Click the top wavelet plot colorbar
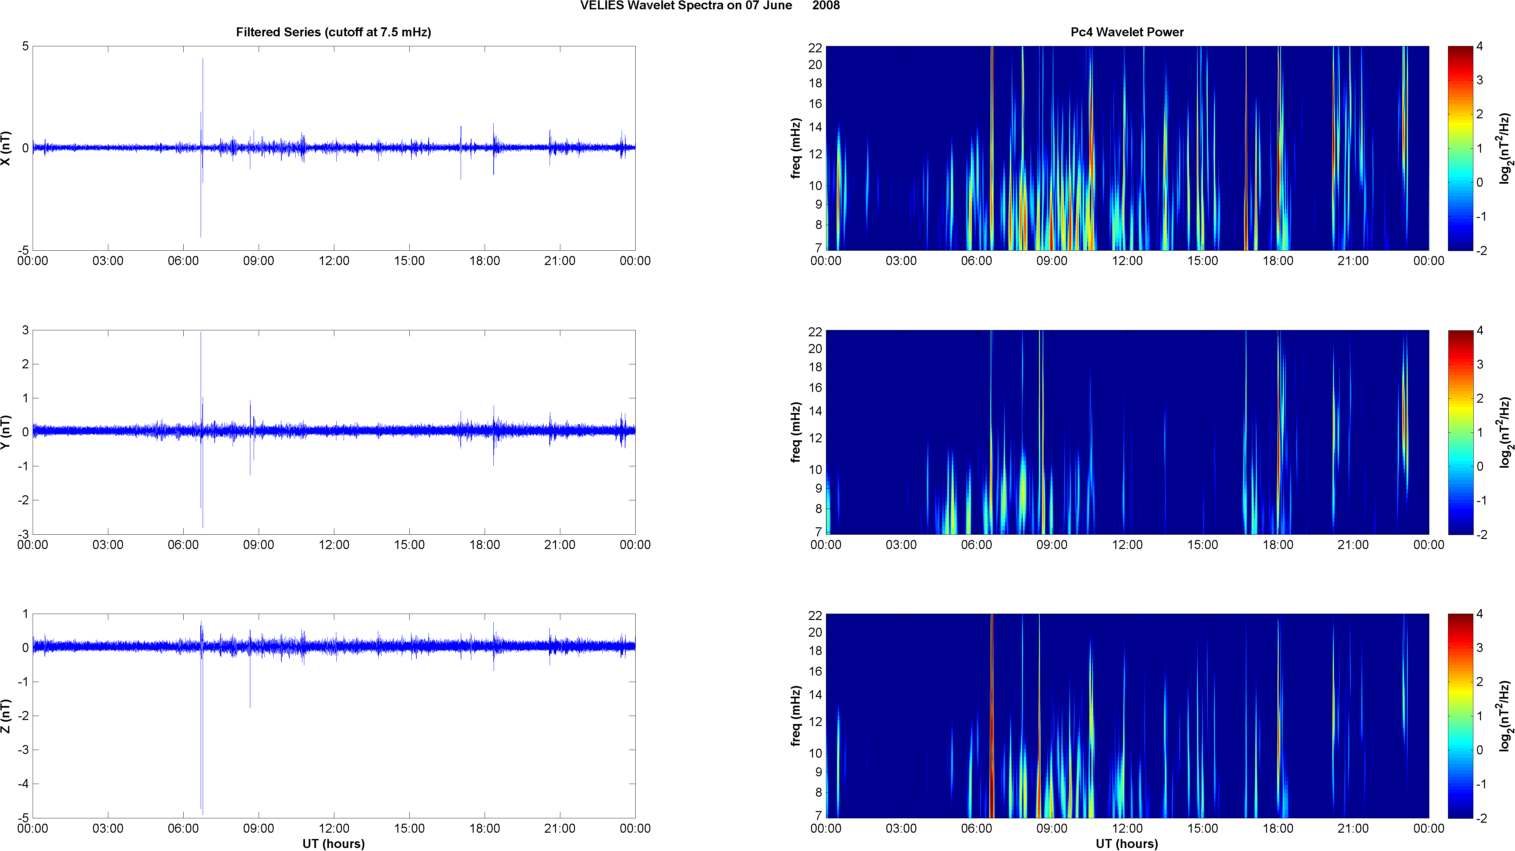The image size is (1515, 851). tap(1460, 148)
